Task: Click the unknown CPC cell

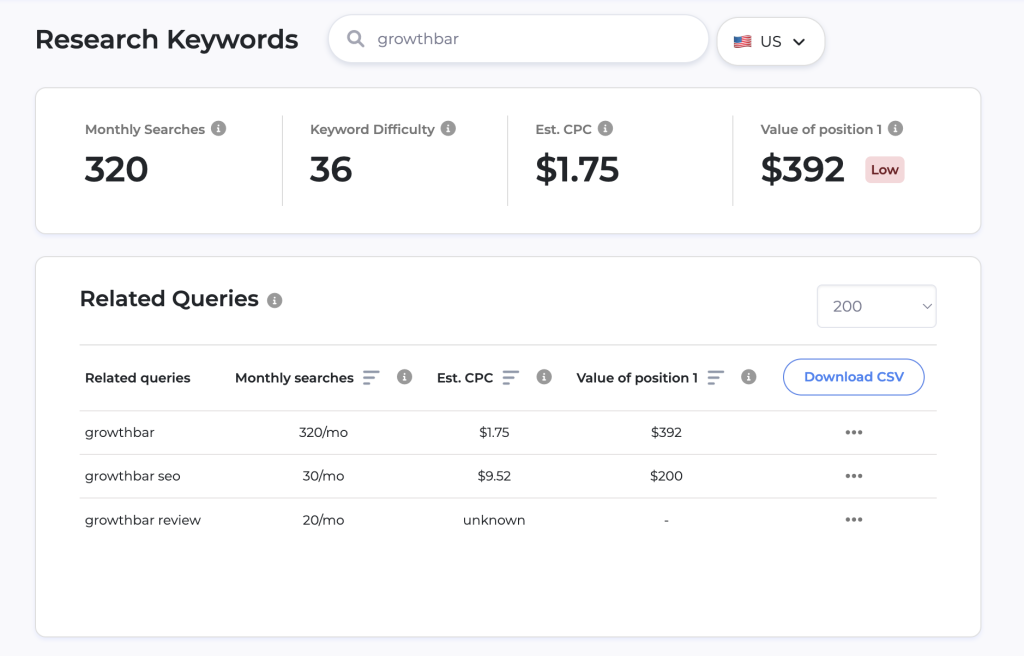Action: click(x=494, y=520)
